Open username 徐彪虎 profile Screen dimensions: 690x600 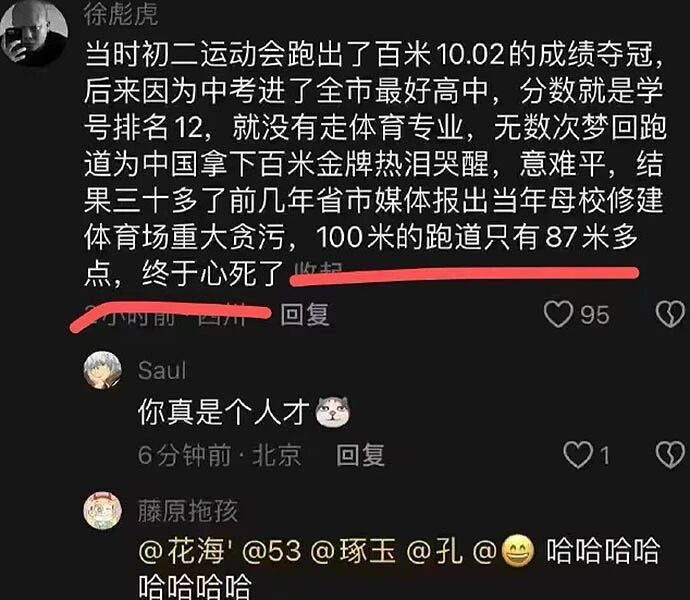(121, 15)
